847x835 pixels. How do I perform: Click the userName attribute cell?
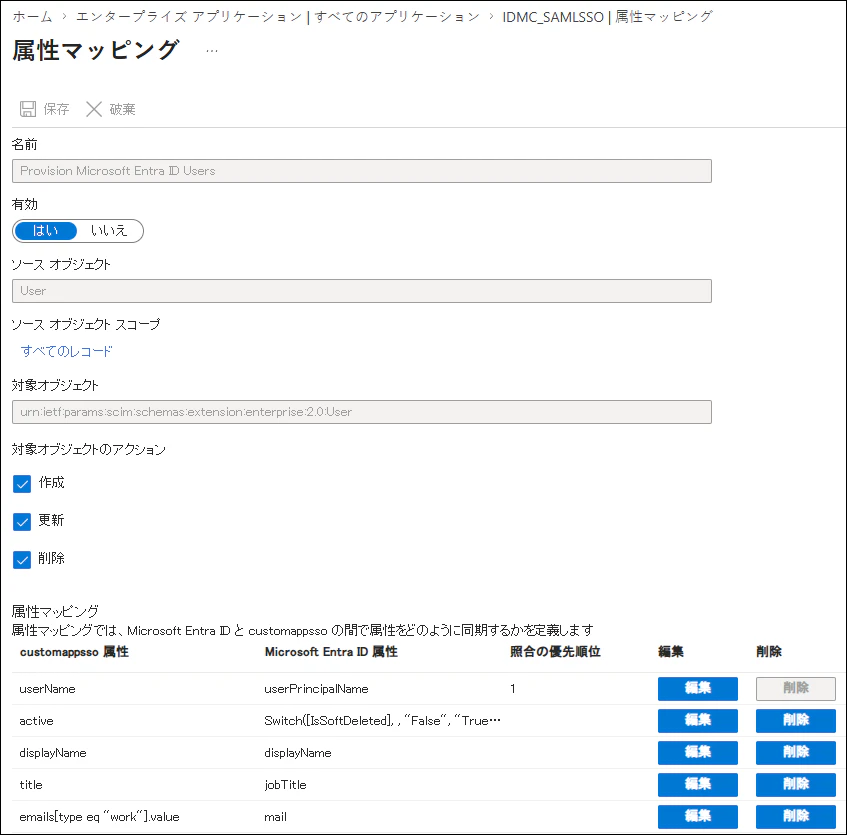click(x=48, y=689)
